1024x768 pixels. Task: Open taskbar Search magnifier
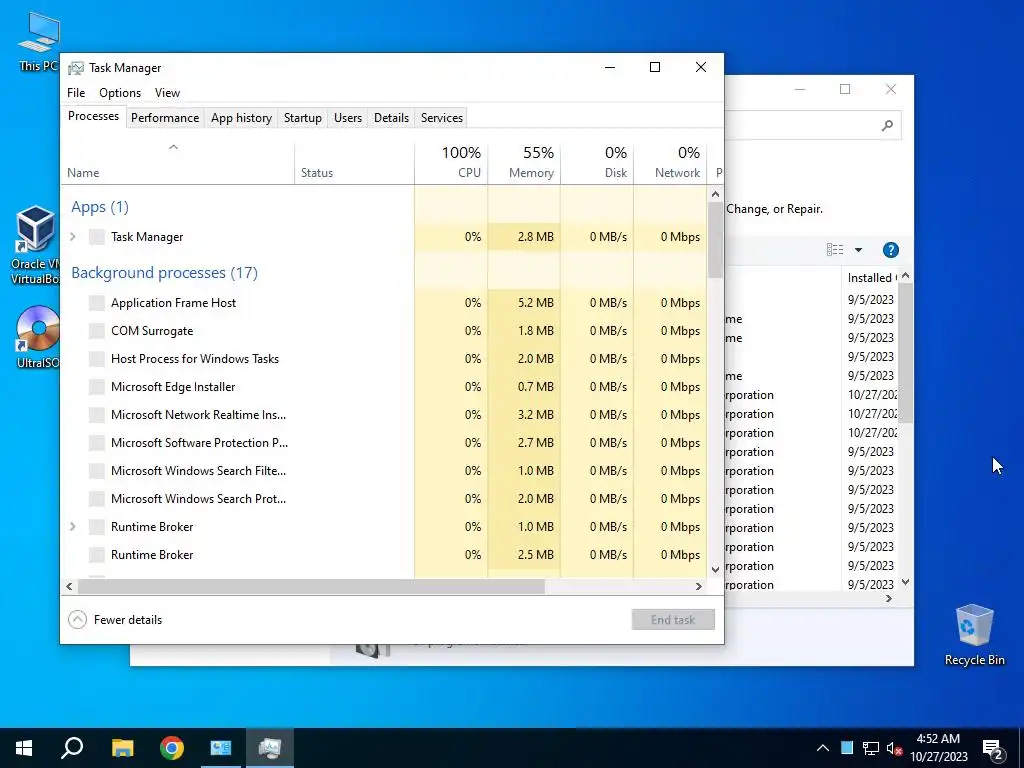tap(72, 748)
